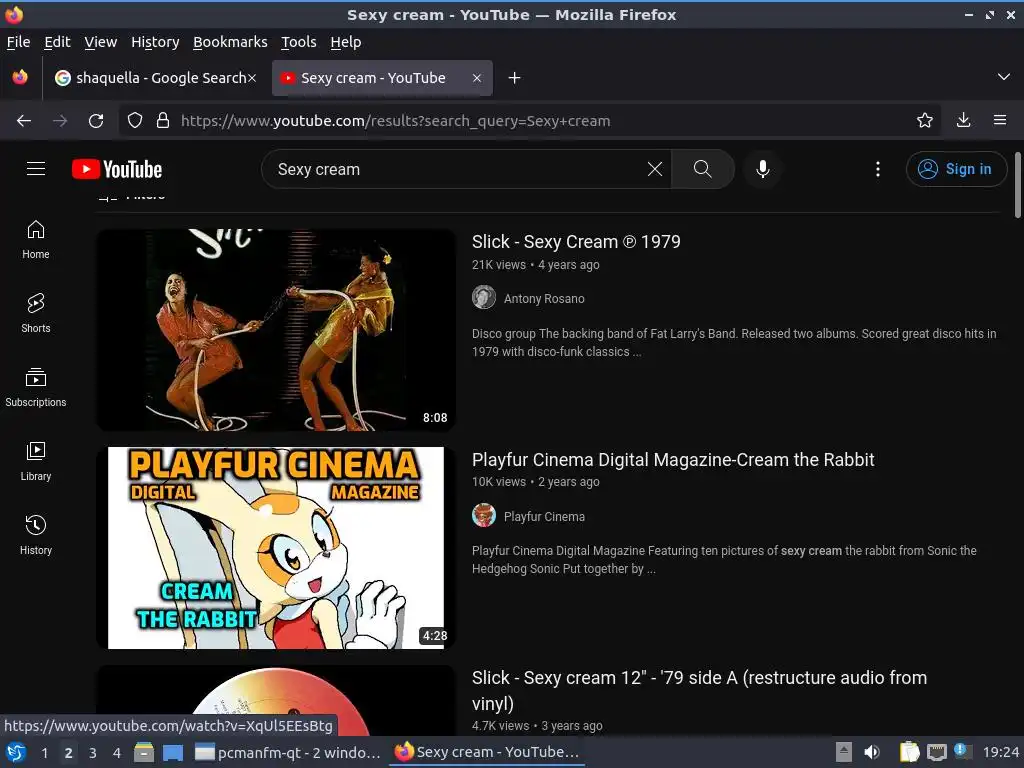Switch to virtual desktop 4
This screenshot has width=1024, height=768.
click(x=117, y=752)
